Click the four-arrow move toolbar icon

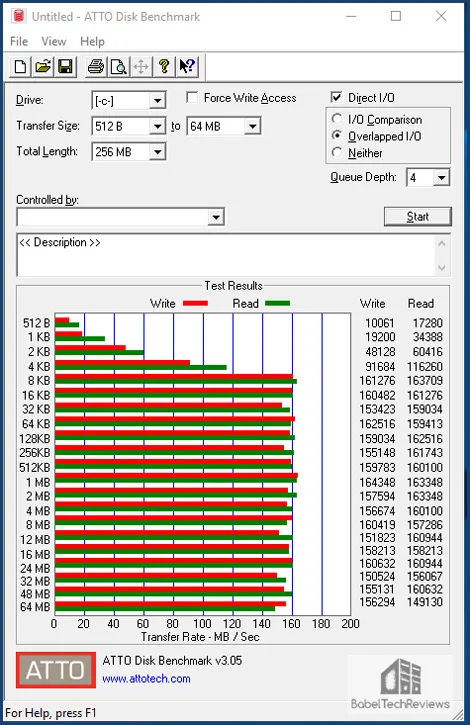coord(141,67)
